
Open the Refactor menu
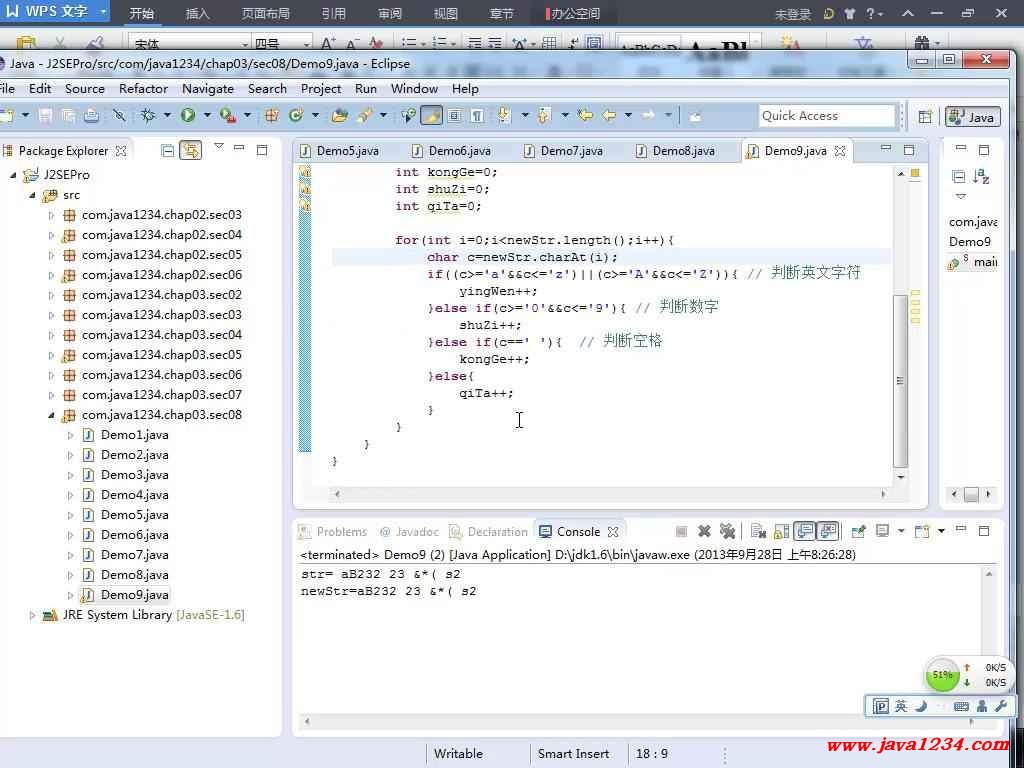tap(143, 88)
